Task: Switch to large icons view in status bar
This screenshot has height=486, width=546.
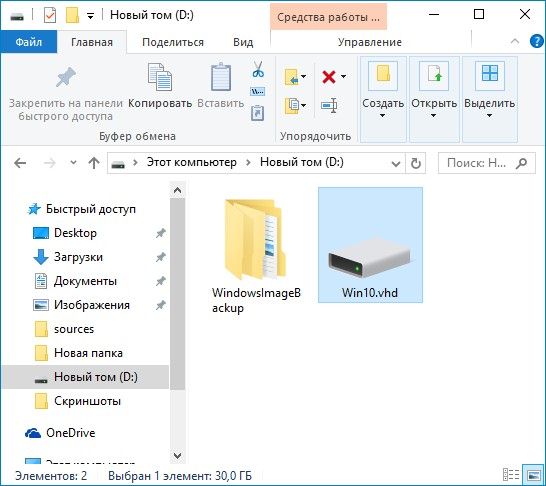Action: pyautogui.click(x=533, y=475)
